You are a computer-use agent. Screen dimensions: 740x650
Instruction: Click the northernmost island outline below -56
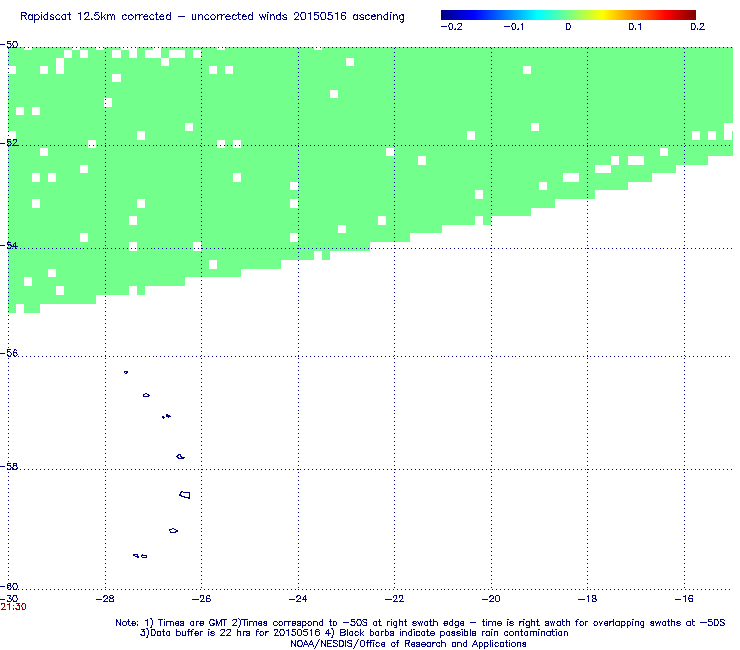coord(126,372)
